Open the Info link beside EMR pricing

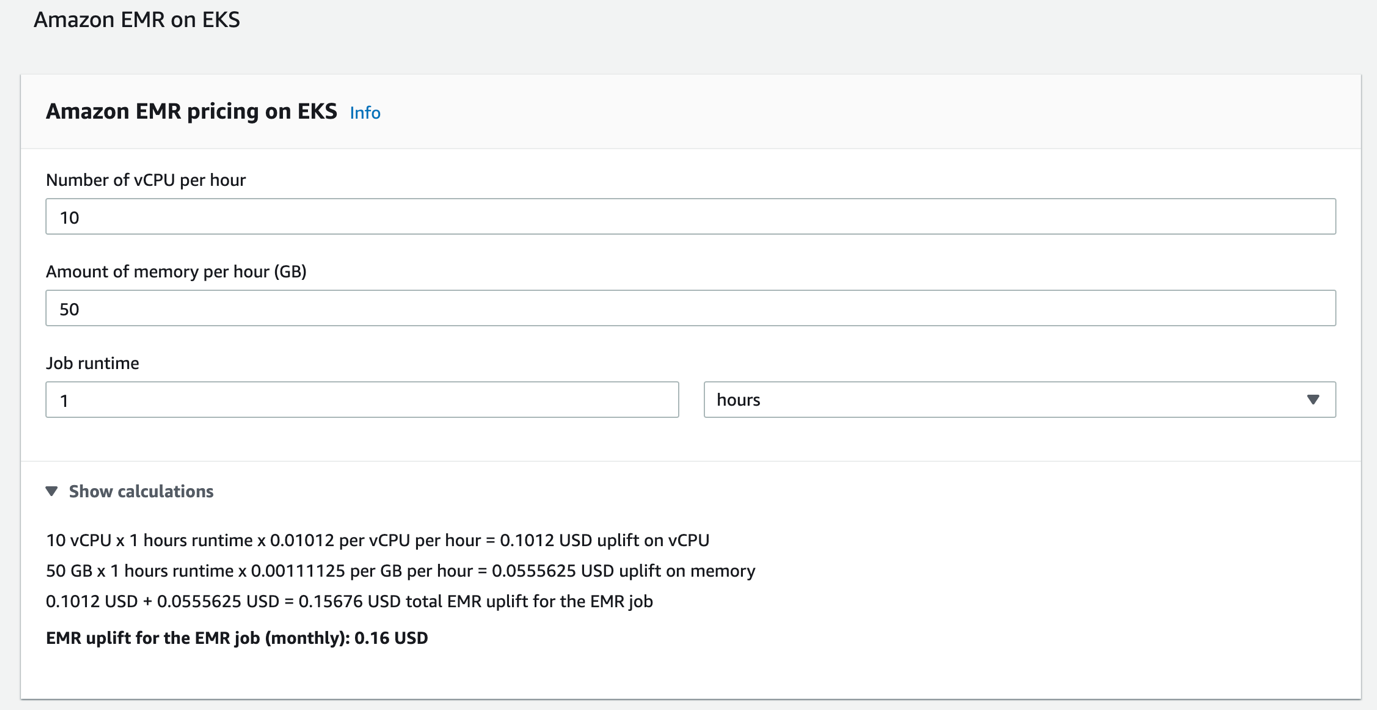pyautogui.click(x=365, y=113)
